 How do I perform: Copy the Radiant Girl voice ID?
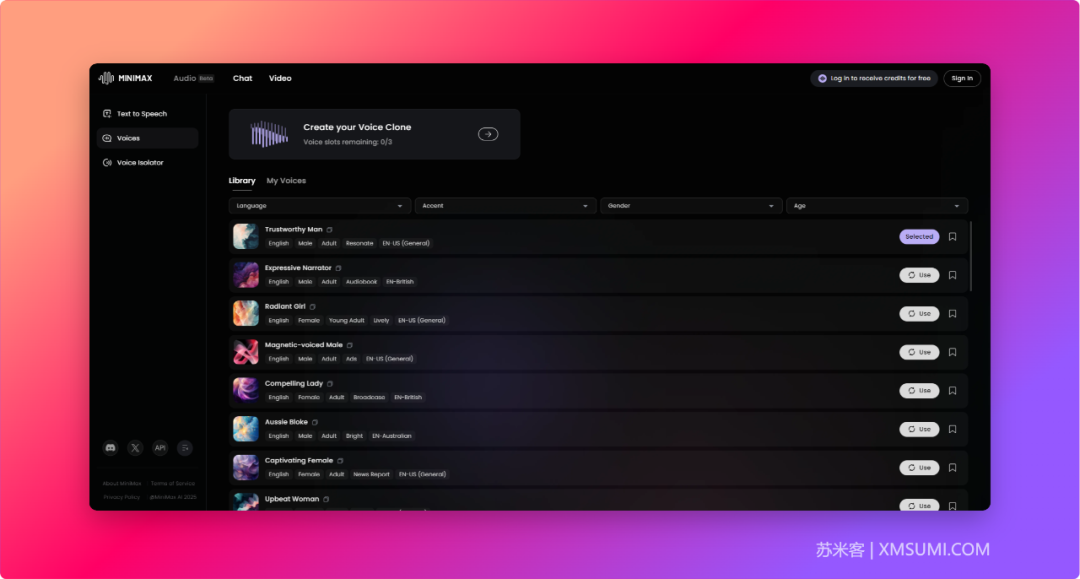[312, 307]
